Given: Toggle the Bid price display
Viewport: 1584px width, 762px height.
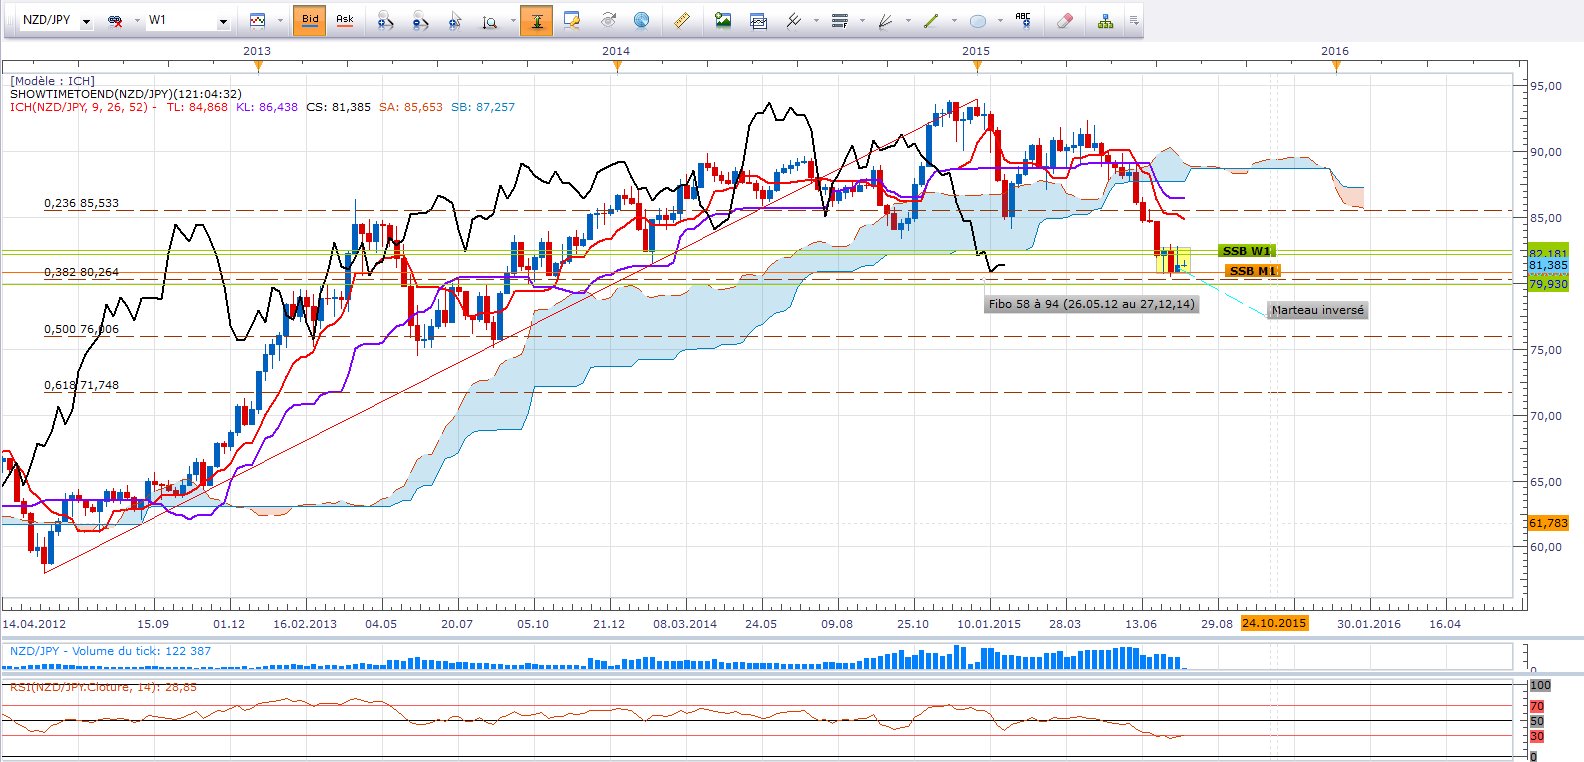Looking at the screenshot, I should (x=310, y=20).
